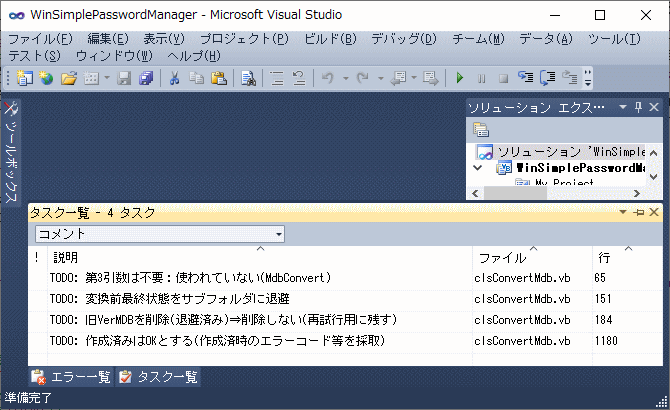Click the Redo arrow icon
This screenshot has width=670, height=410.
[x=363, y=78]
